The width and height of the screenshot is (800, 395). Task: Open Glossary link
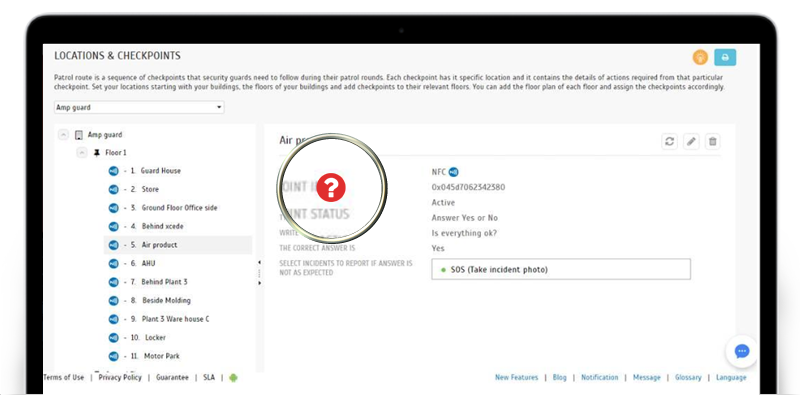(x=688, y=378)
